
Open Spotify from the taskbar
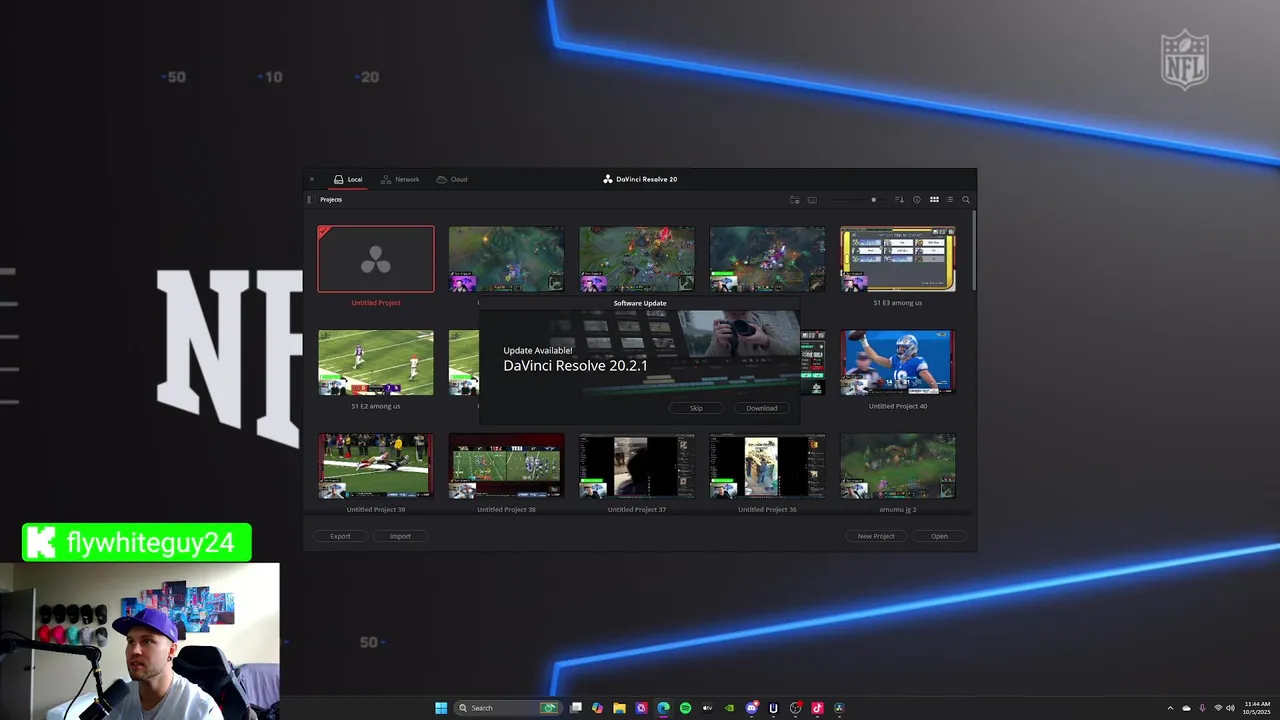point(685,708)
